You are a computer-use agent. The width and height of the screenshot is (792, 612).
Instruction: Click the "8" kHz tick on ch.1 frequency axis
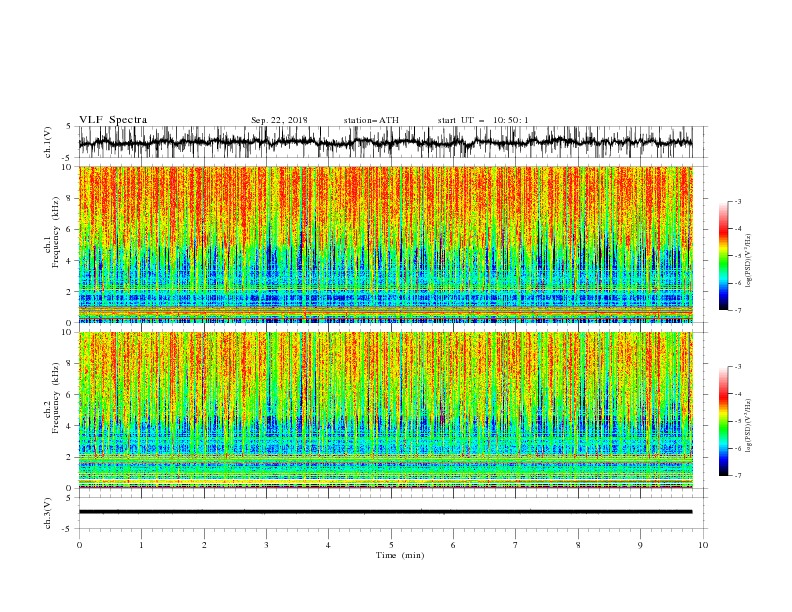[x=70, y=198]
